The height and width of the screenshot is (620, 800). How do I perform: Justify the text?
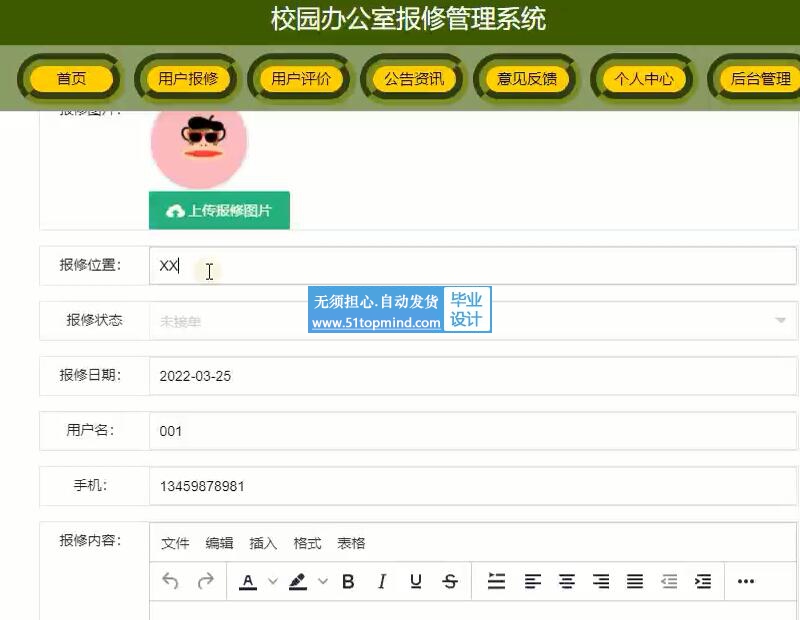[x=635, y=581]
